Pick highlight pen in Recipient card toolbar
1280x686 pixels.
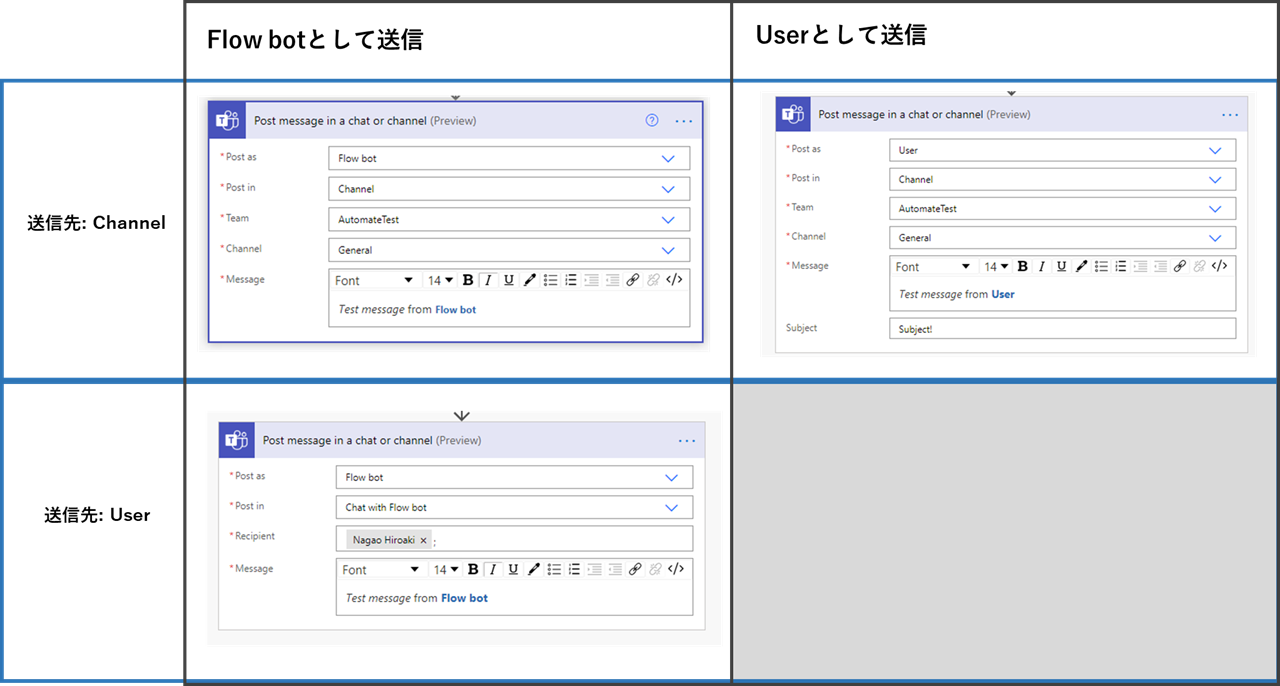pyautogui.click(x=533, y=569)
